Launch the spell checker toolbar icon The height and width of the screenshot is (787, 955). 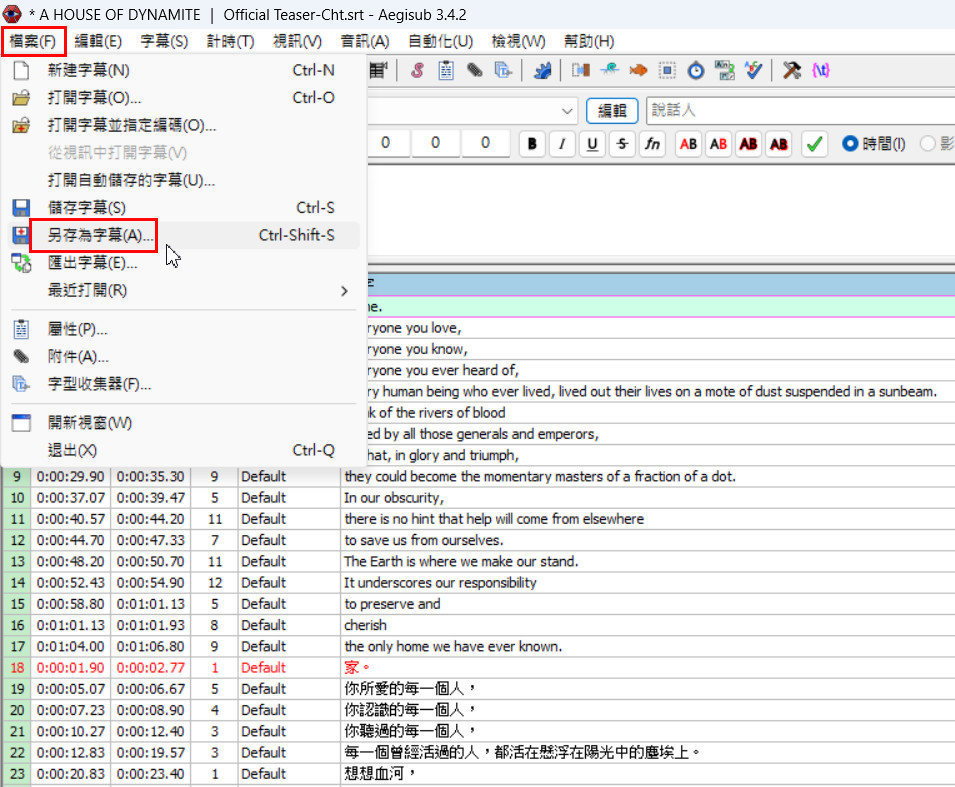click(x=753, y=71)
